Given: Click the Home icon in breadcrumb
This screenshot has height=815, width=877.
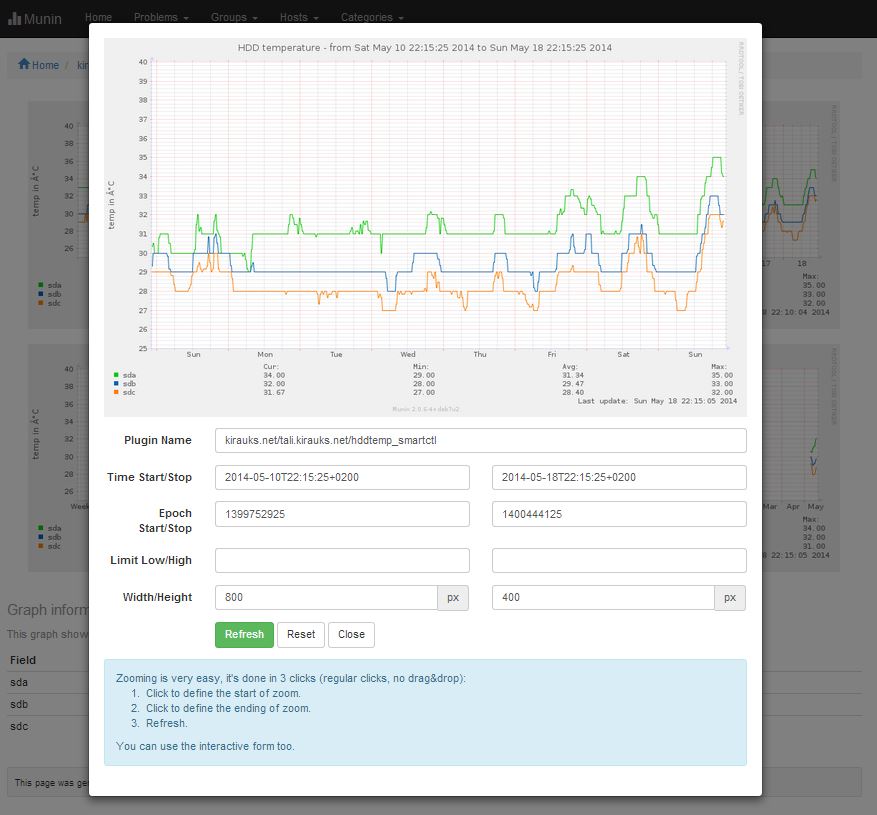Looking at the screenshot, I should (23, 65).
